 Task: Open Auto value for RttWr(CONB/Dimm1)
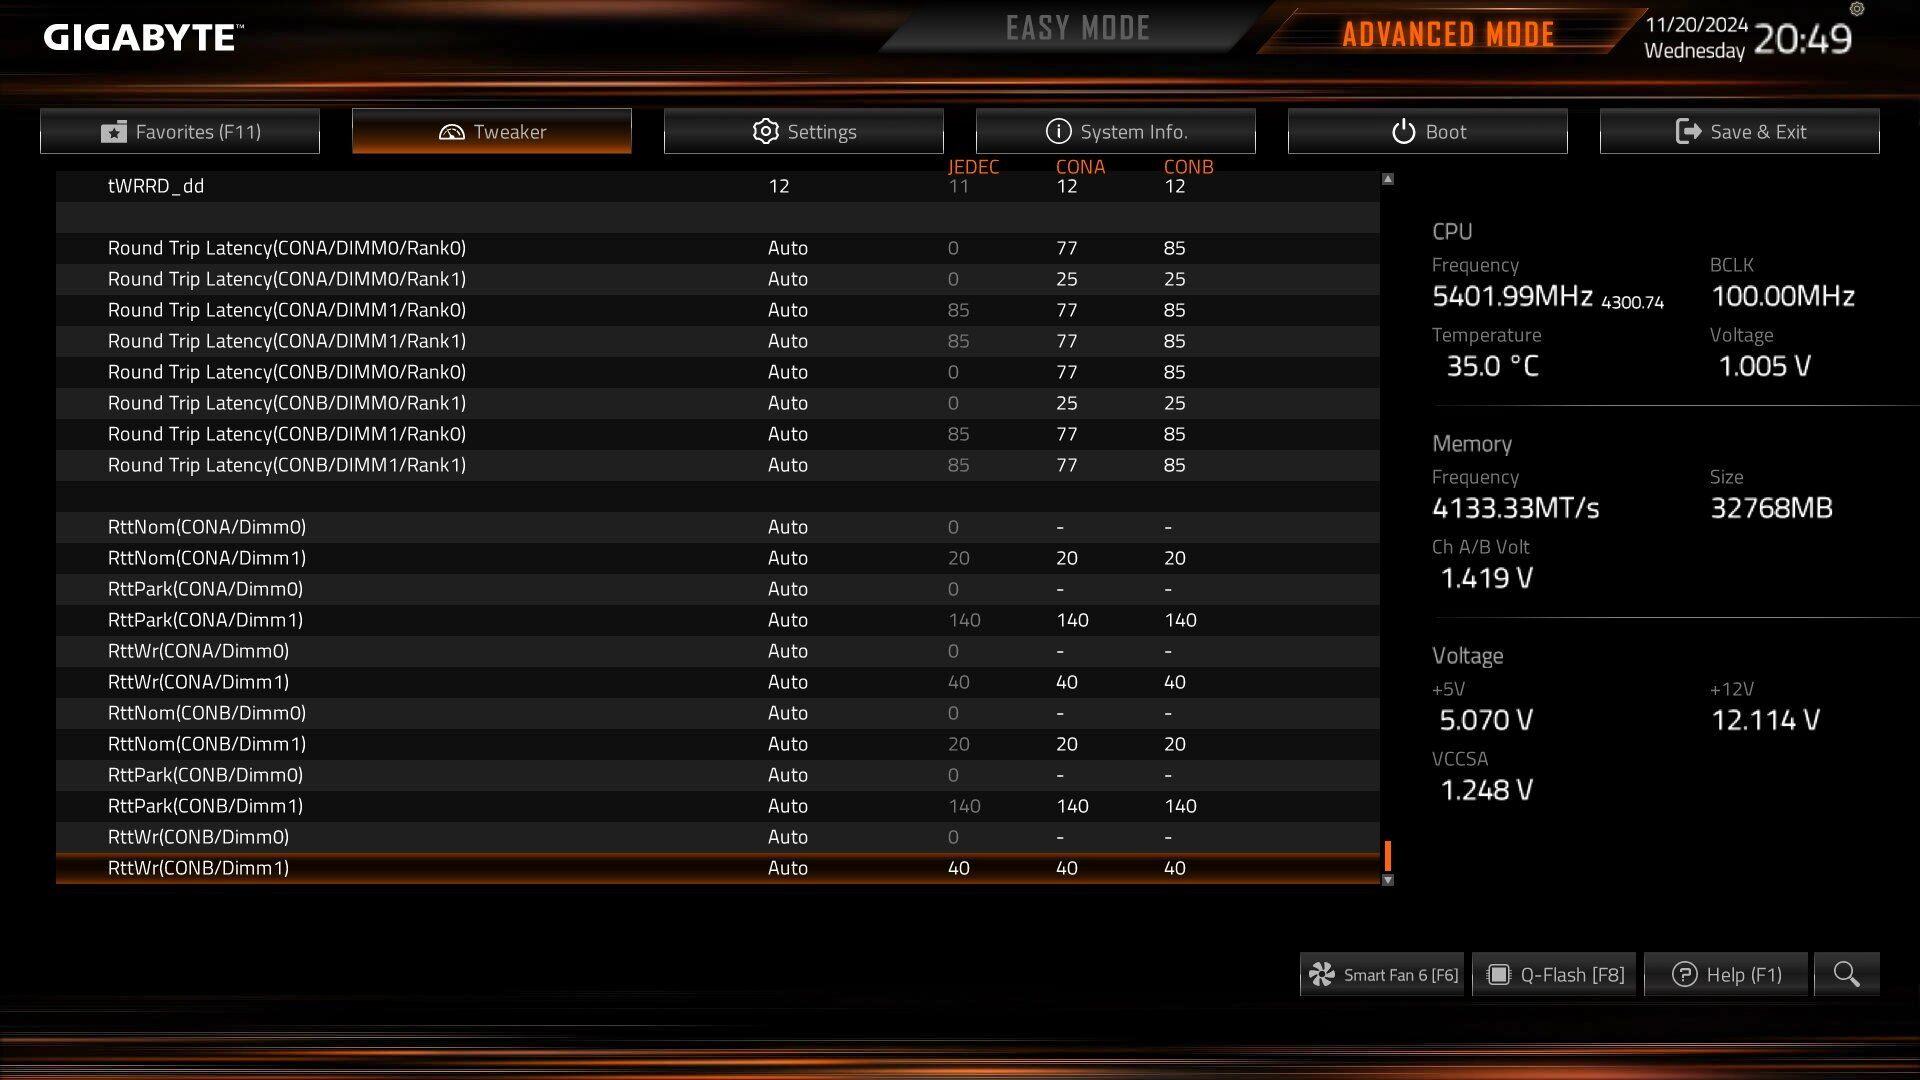787,868
